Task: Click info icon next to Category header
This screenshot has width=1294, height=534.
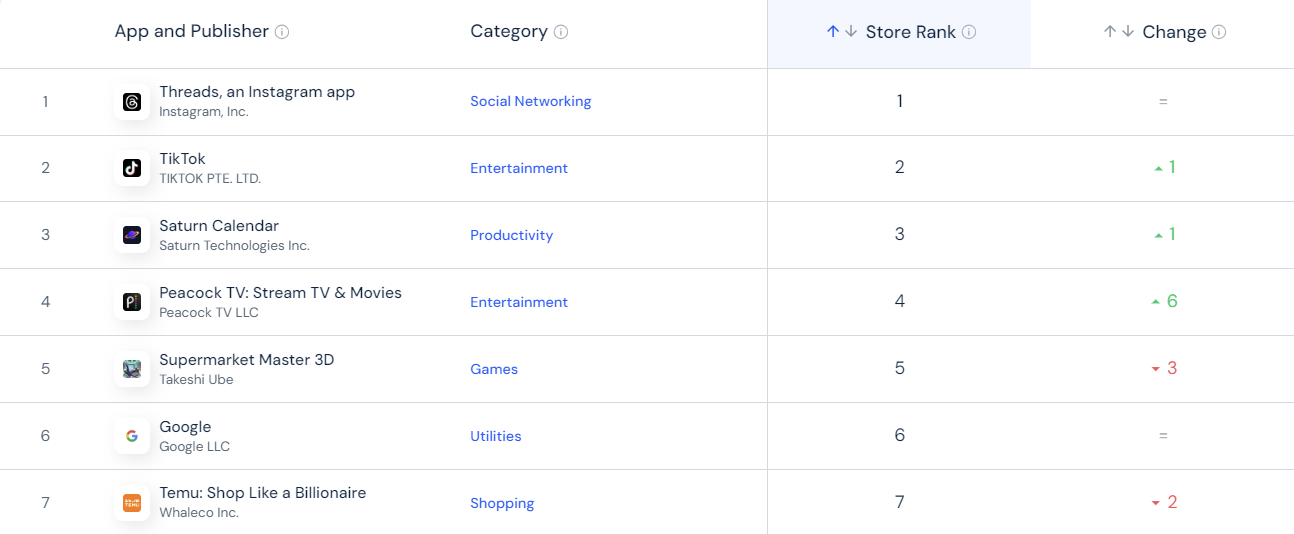Action: tap(561, 32)
